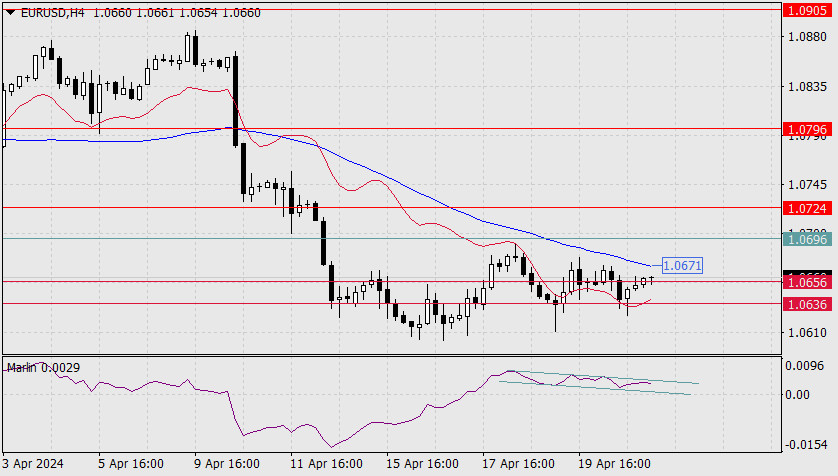Click the 17 Apr 16:00 time label
This screenshot has height=476, width=838.
518,463
